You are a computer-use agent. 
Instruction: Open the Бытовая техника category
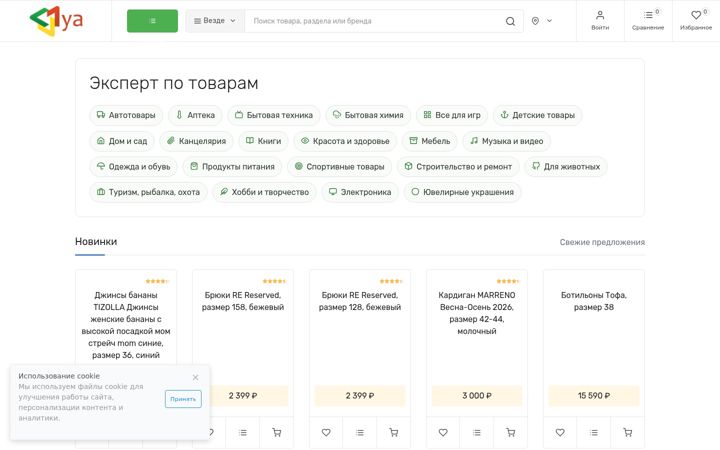(x=274, y=115)
